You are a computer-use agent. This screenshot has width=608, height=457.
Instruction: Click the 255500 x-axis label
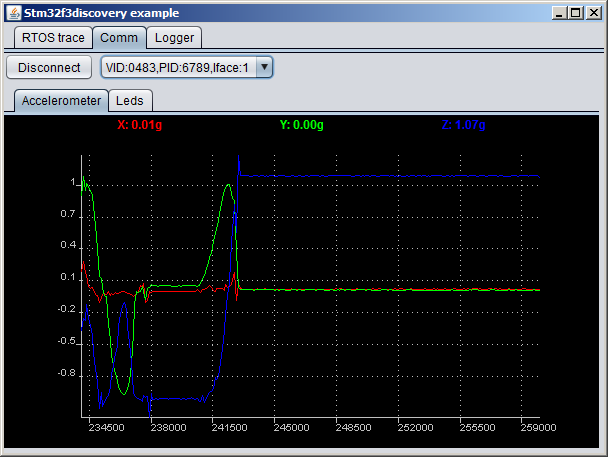[477, 428]
